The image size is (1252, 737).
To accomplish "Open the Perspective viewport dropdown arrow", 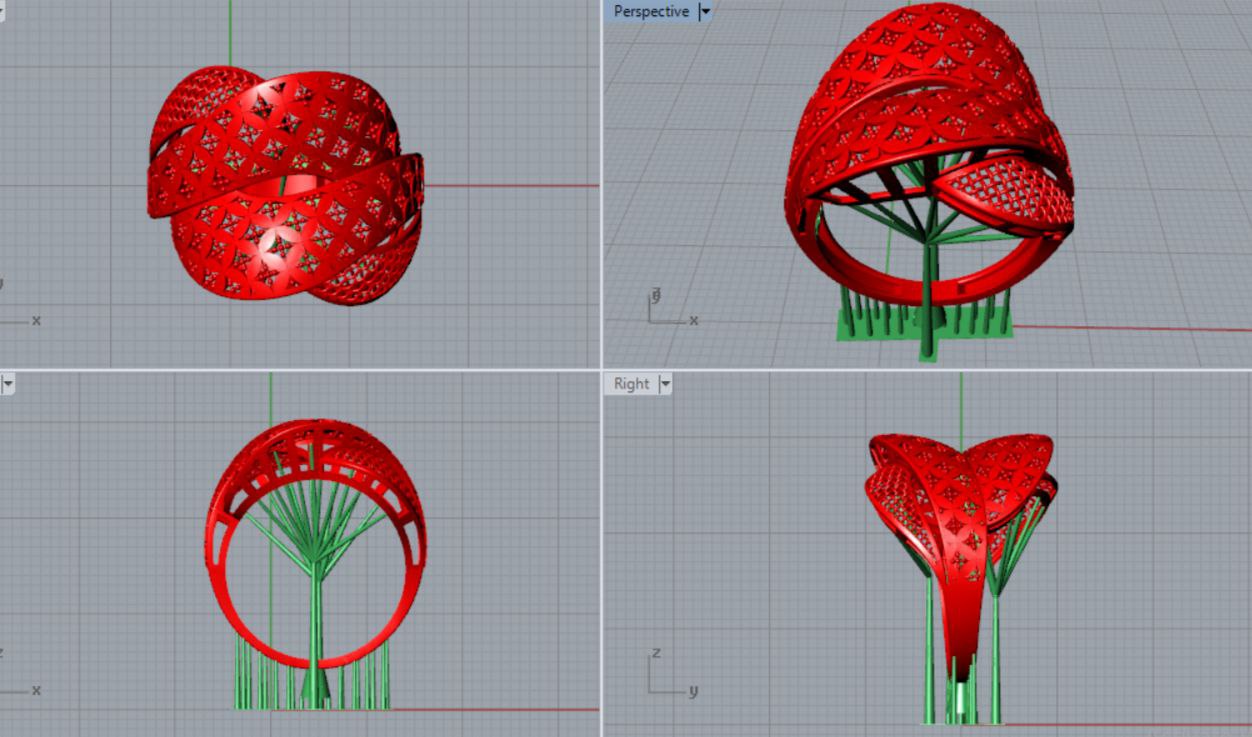I will click(x=705, y=12).
